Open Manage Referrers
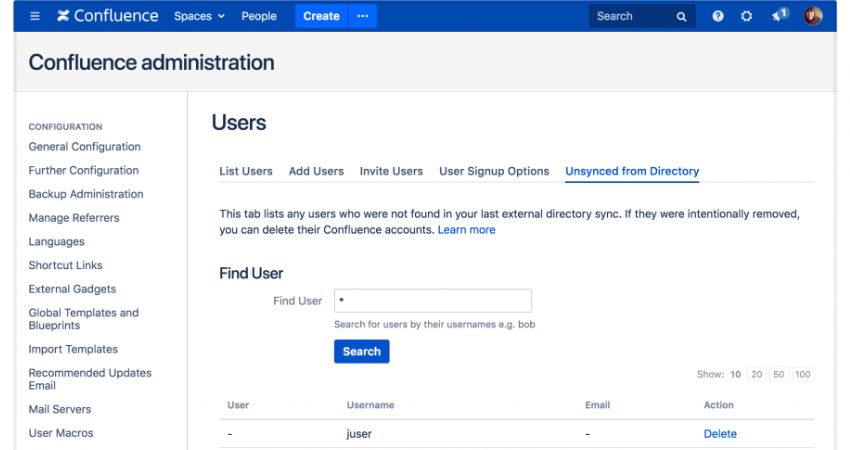This screenshot has height=450, width=850. click(74, 218)
